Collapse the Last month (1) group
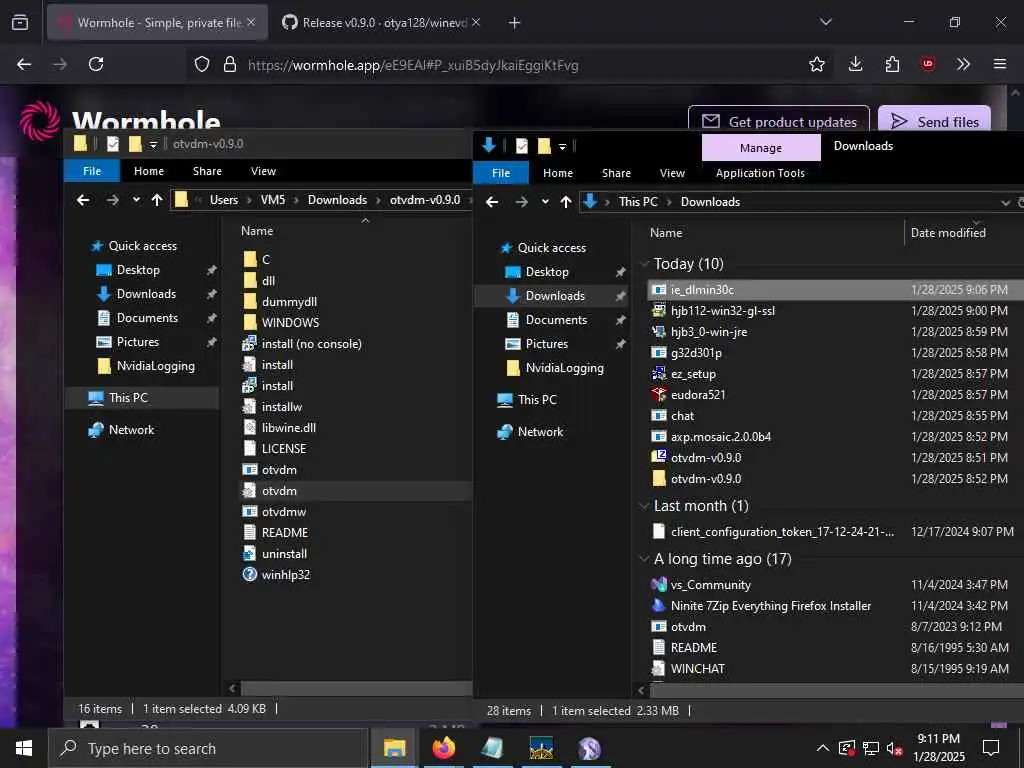Image resolution: width=1024 pixels, height=768 pixels. click(x=645, y=506)
